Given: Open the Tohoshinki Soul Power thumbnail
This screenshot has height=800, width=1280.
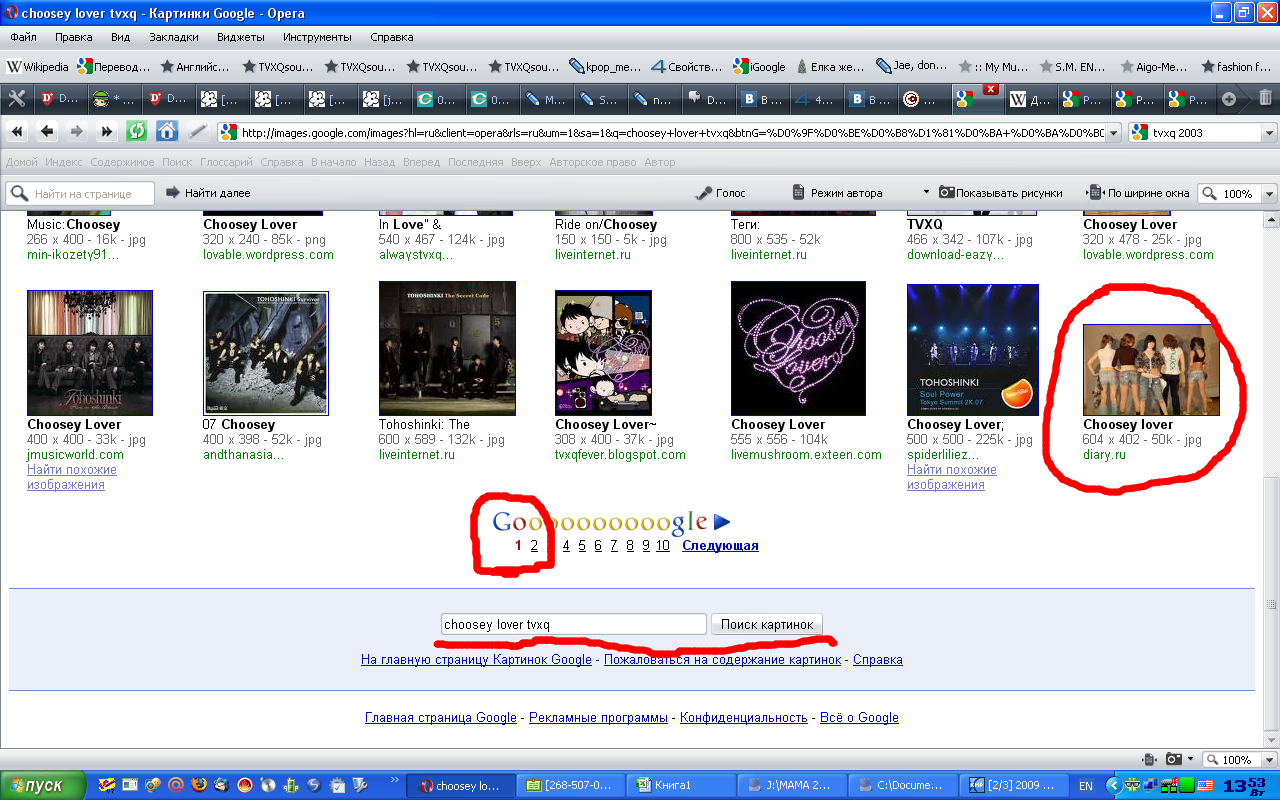Looking at the screenshot, I should click(x=973, y=349).
